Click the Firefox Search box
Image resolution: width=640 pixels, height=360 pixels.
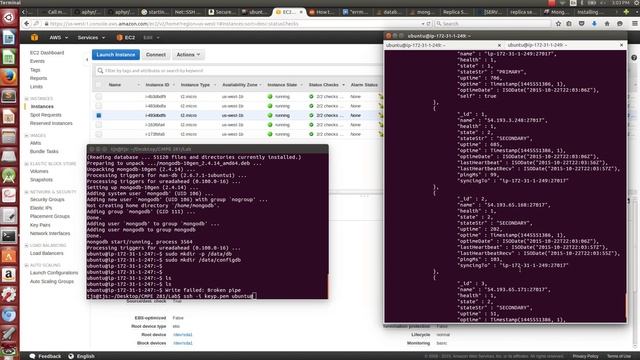tap(493, 24)
